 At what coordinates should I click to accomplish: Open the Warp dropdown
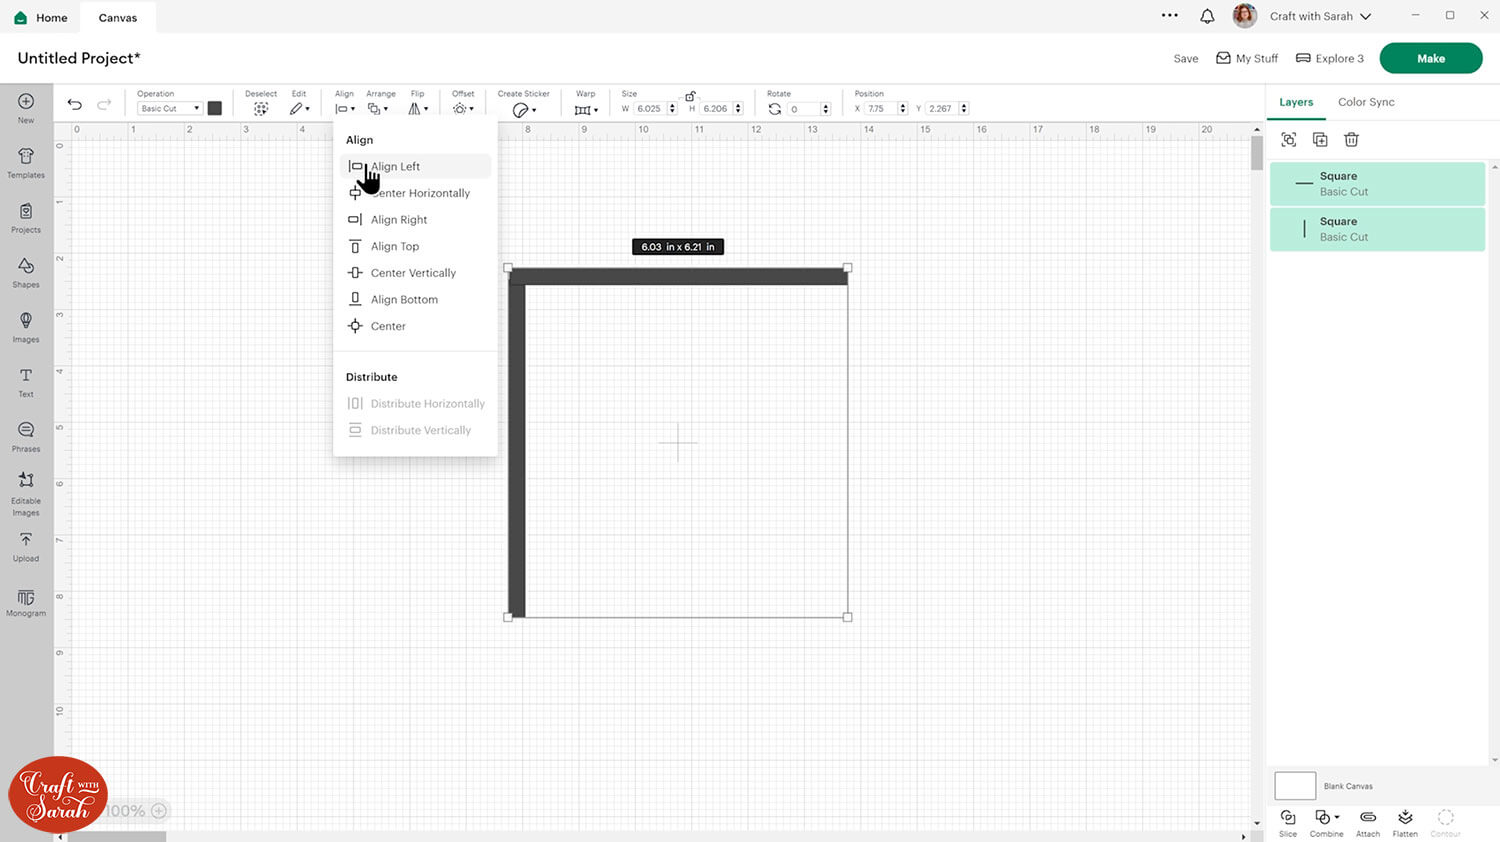coord(586,109)
